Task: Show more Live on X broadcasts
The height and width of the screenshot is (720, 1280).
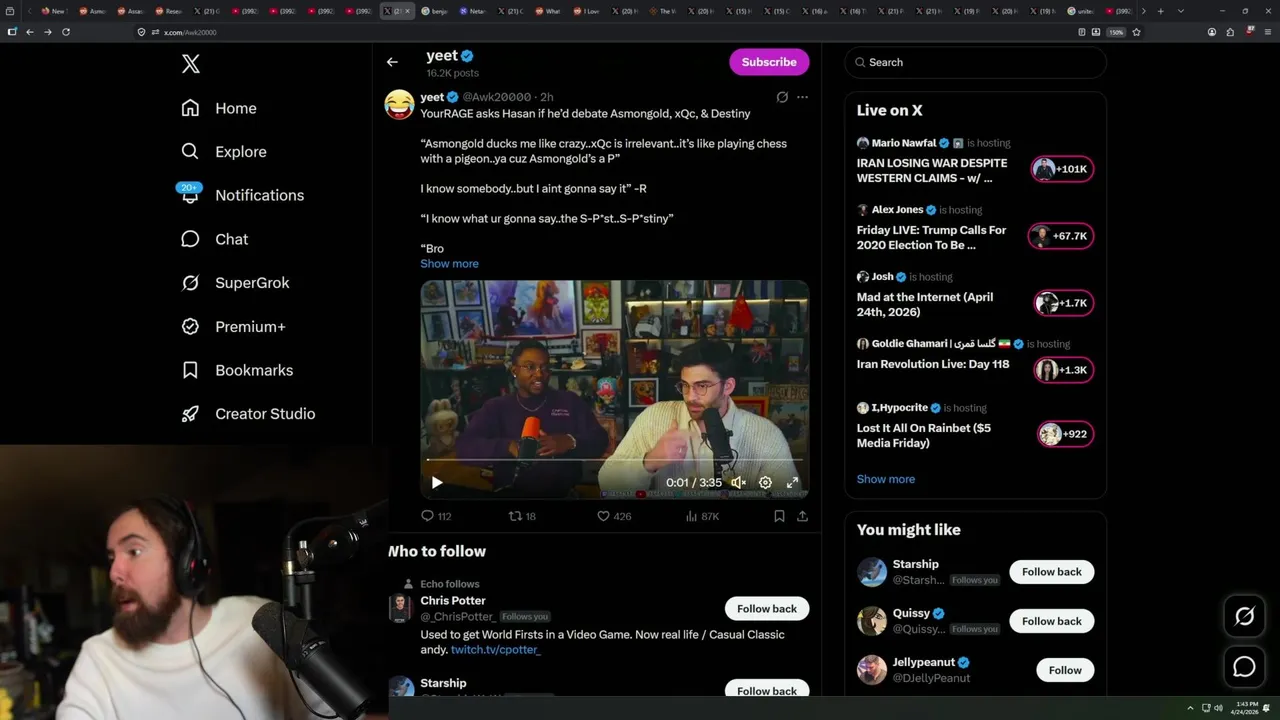Action: 885,479
